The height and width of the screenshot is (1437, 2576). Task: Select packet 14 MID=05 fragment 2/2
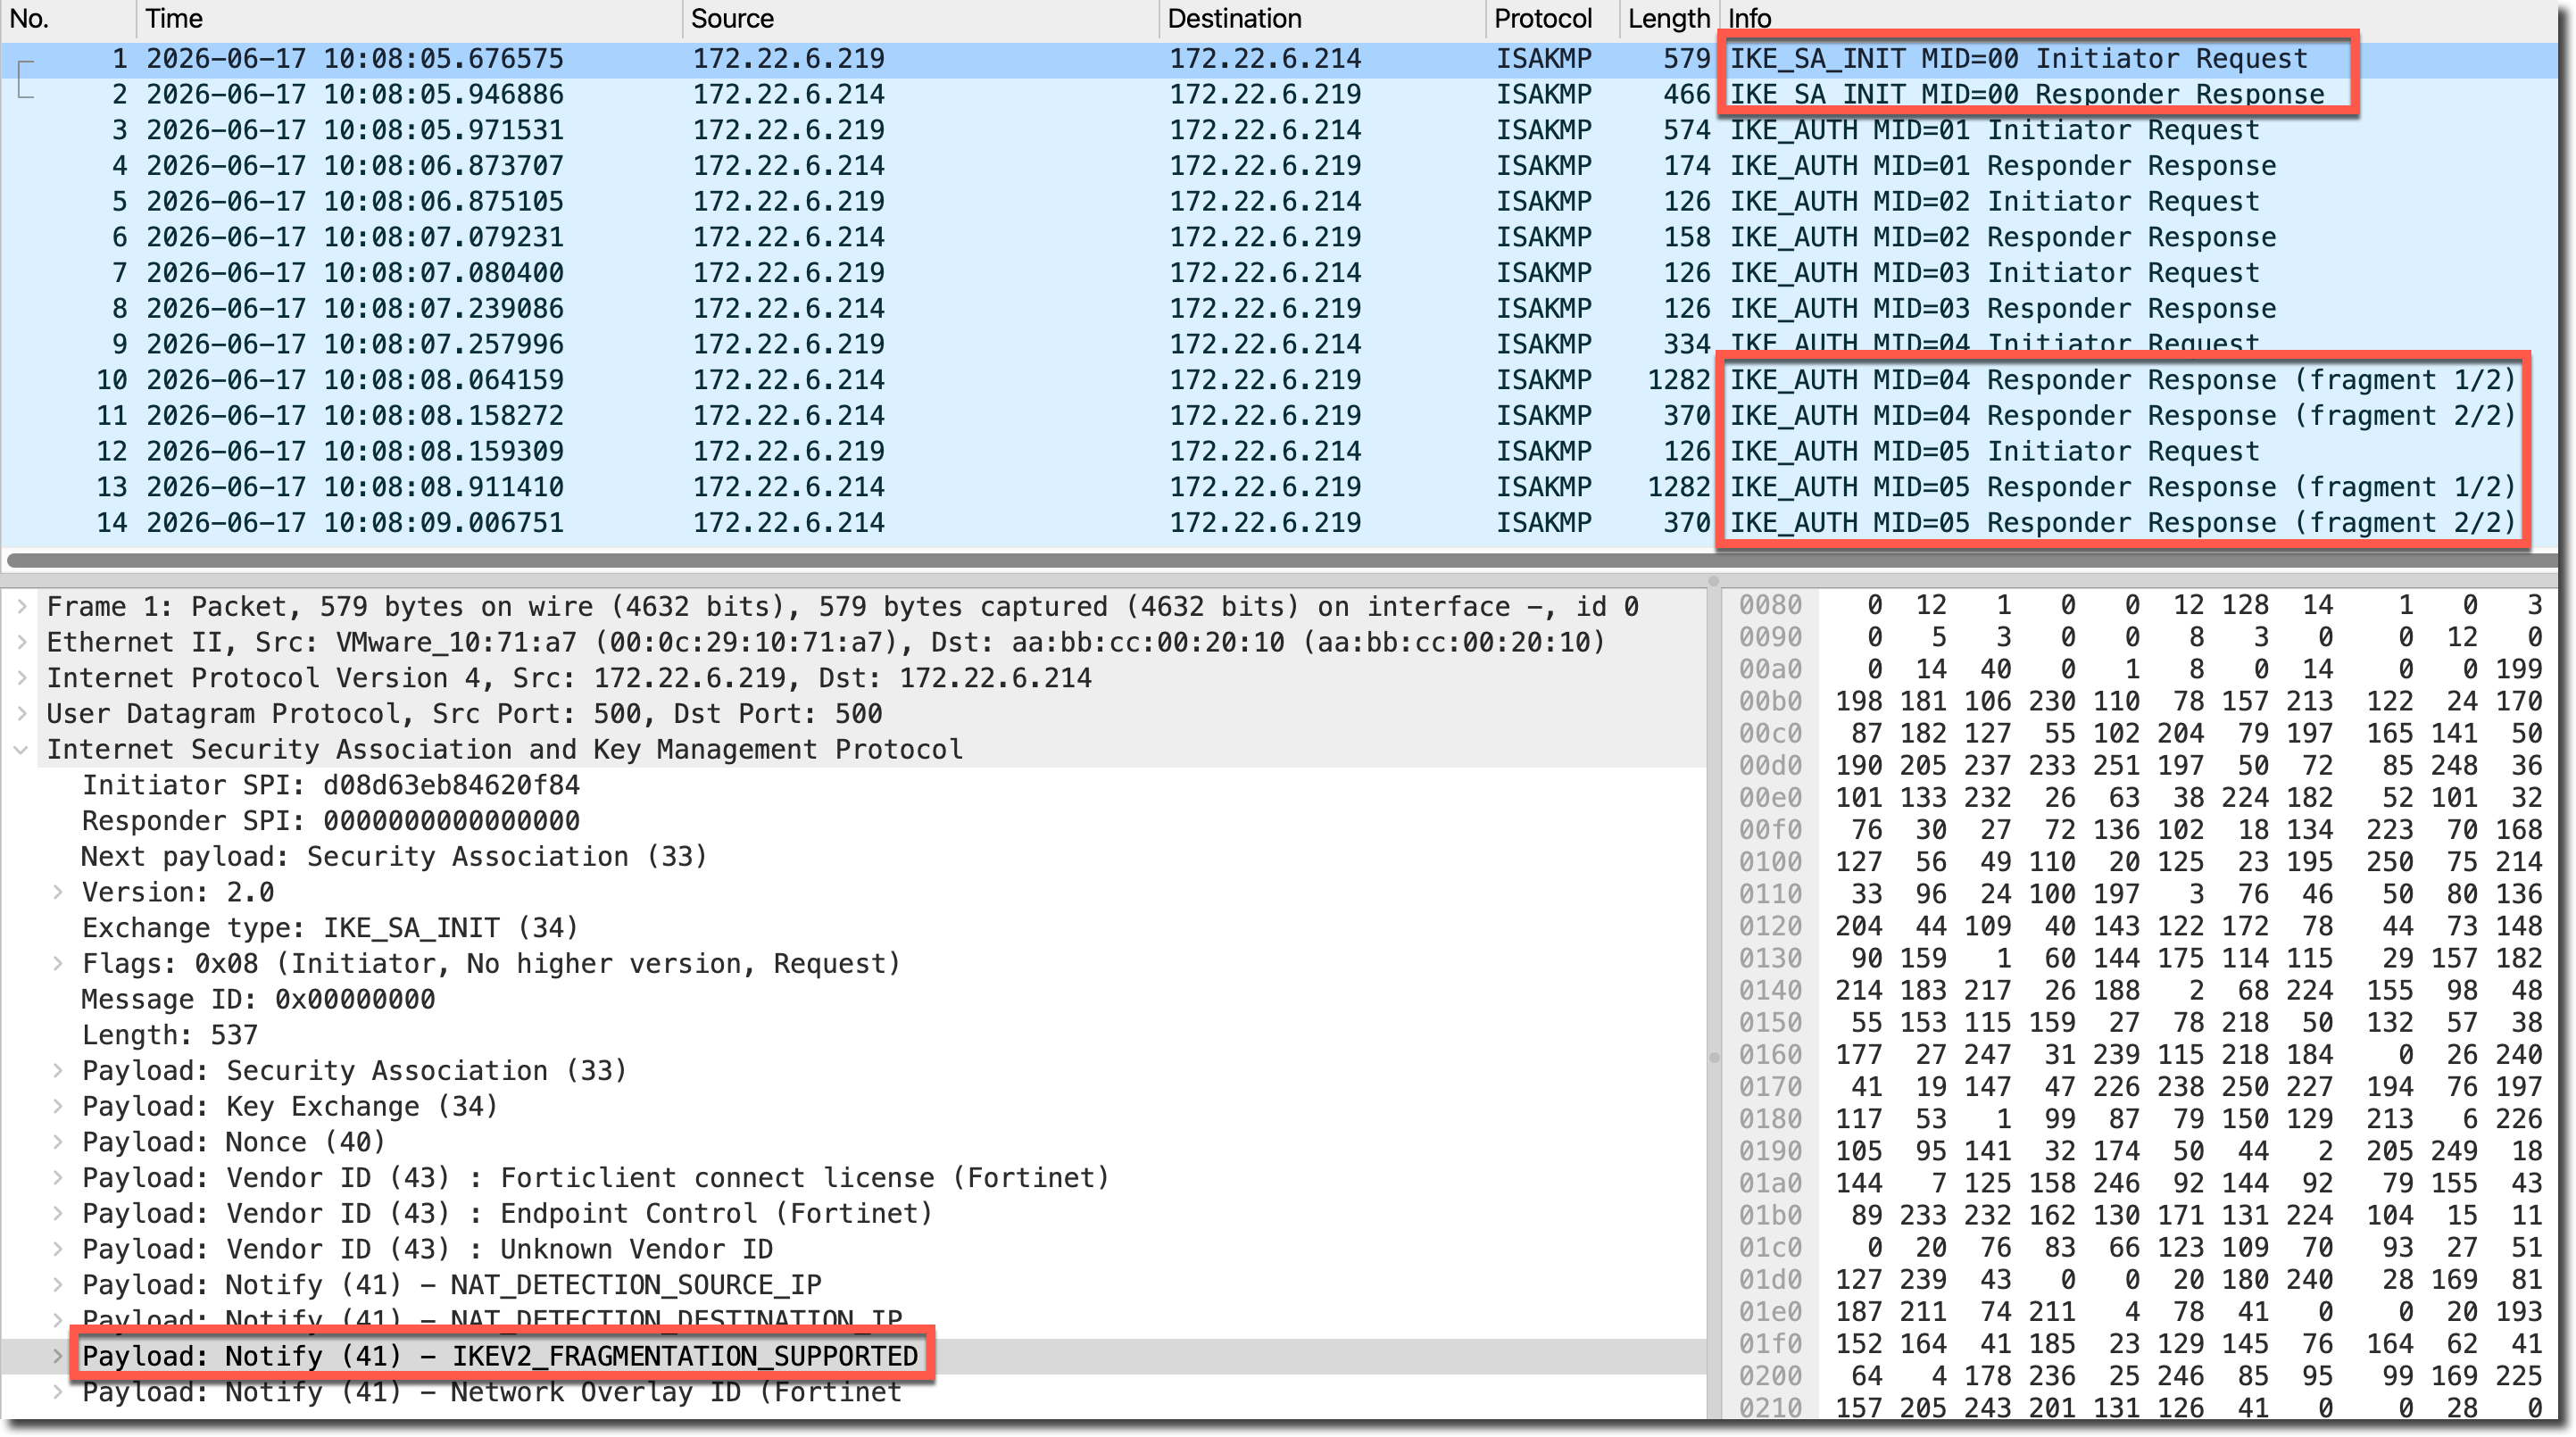(x=1280, y=523)
